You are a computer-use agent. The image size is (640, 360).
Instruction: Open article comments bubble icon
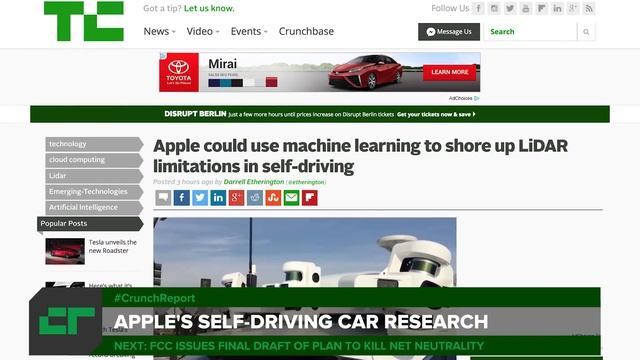(163, 198)
